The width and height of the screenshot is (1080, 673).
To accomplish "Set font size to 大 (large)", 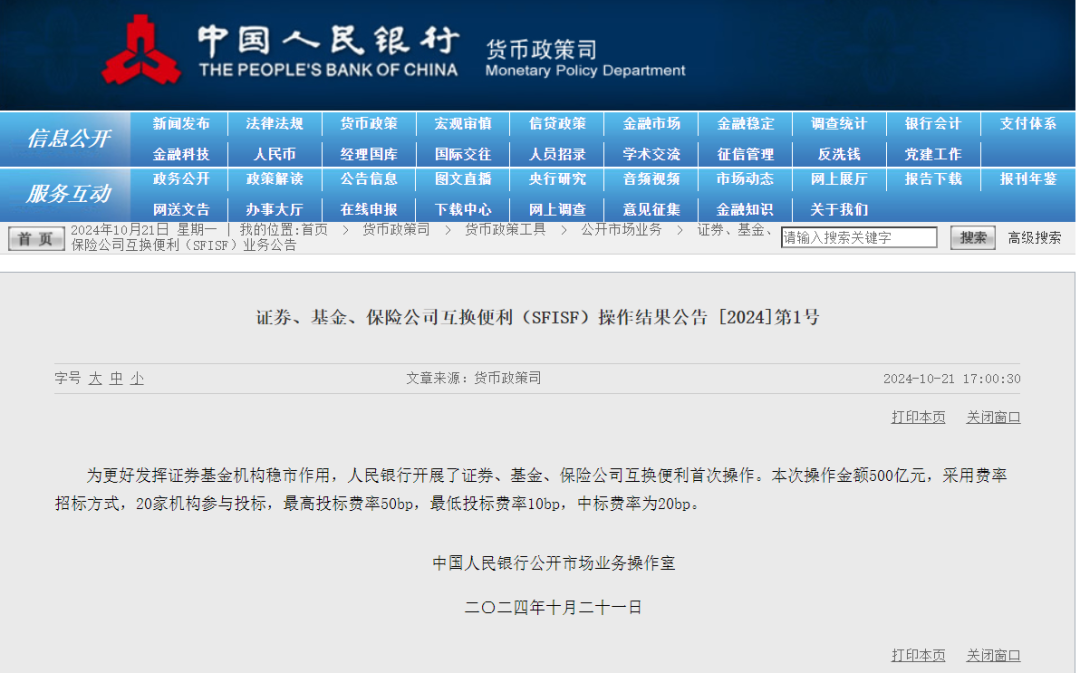I will point(95,379).
